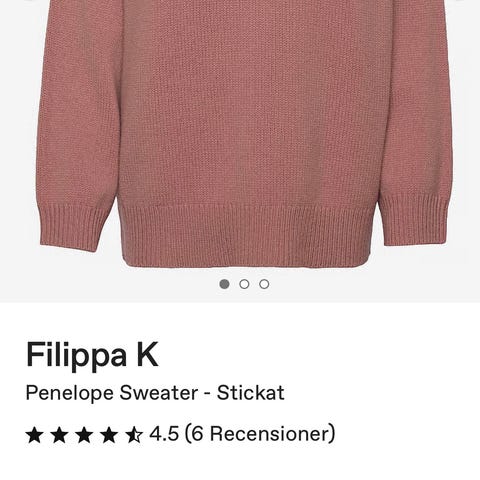This screenshot has width=480, height=480.
Task: Click the half-filled fifth star
Action: point(134,435)
